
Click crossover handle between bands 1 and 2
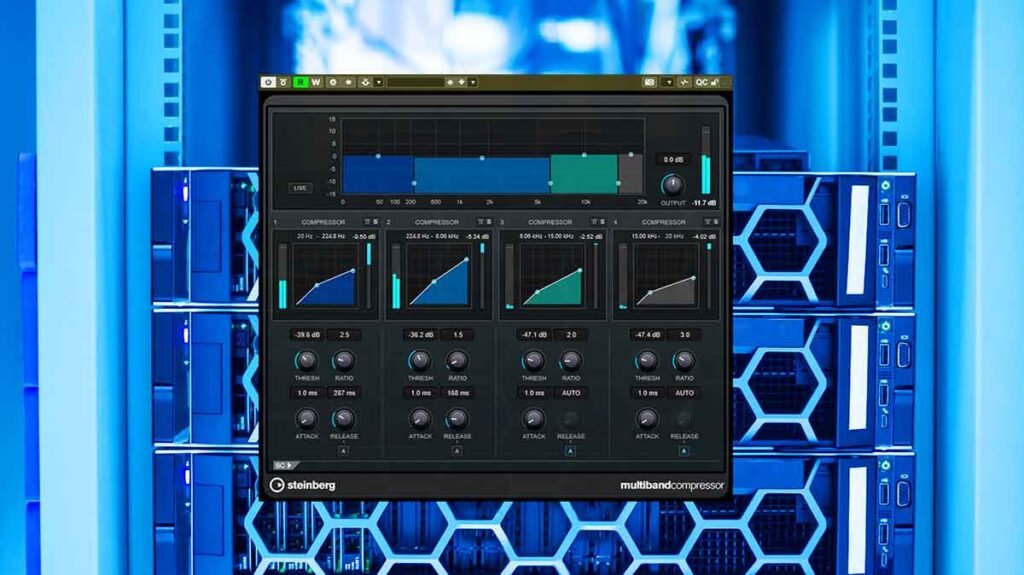[414, 184]
